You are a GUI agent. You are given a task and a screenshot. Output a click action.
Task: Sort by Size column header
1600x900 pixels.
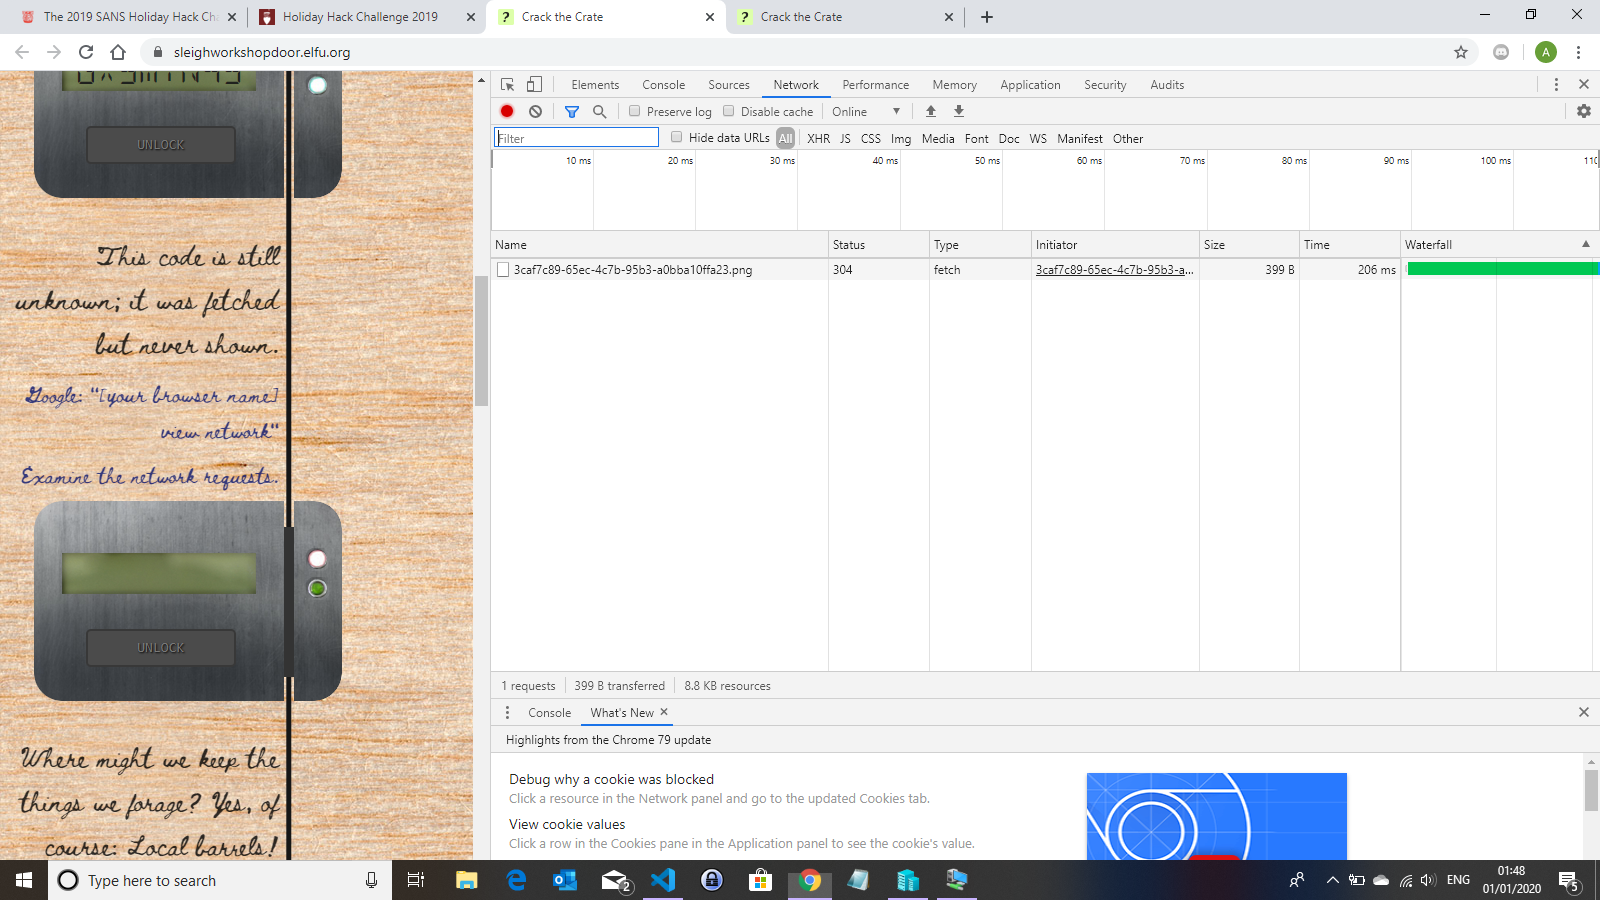1249,244
